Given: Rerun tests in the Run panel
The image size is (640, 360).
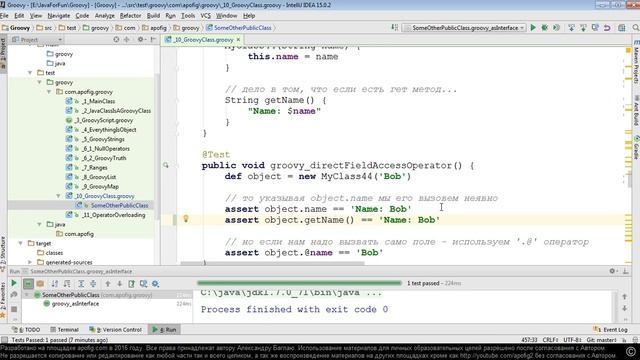Looking at the screenshot, I should point(14,283).
